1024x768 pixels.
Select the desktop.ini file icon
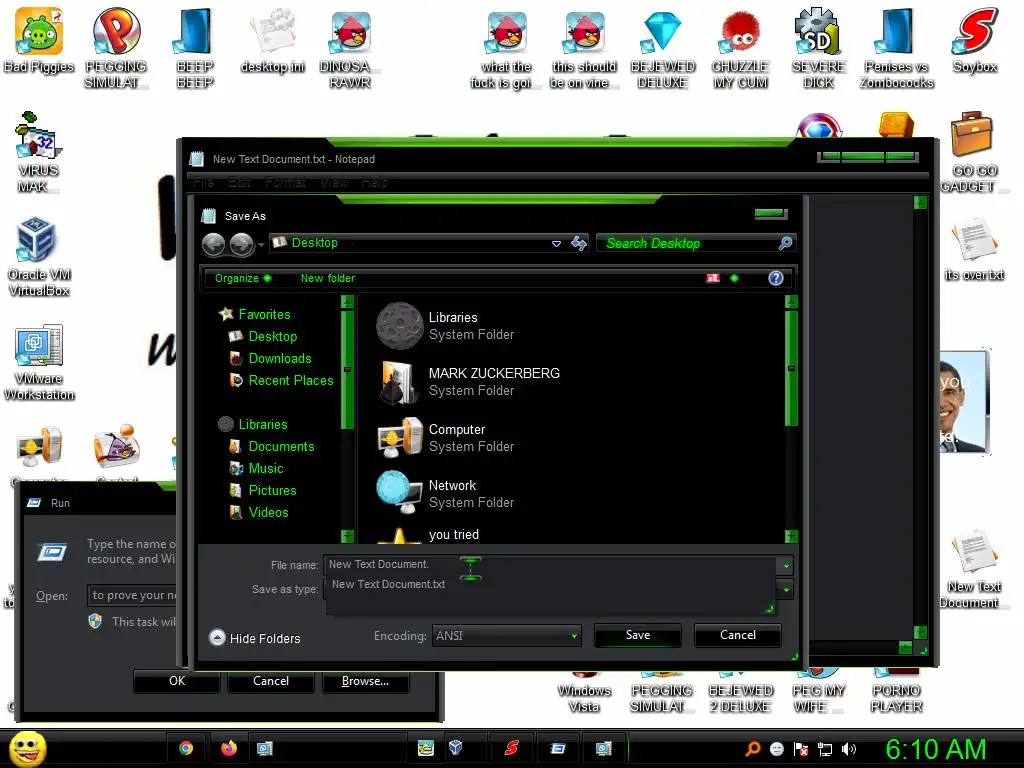point(272,39)
